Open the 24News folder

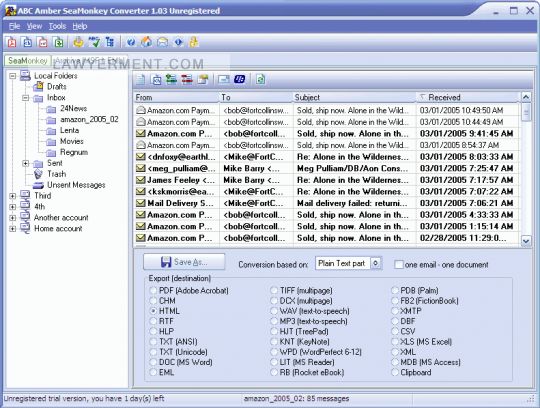73,108
